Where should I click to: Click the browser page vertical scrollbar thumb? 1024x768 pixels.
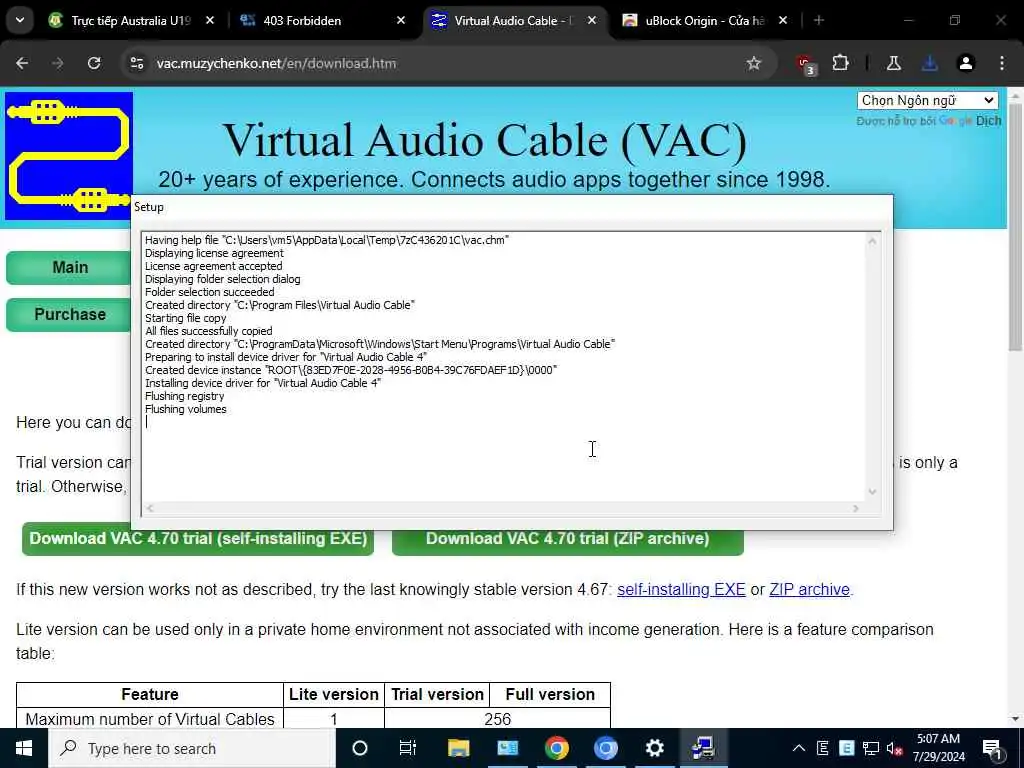click(1015, 229)
